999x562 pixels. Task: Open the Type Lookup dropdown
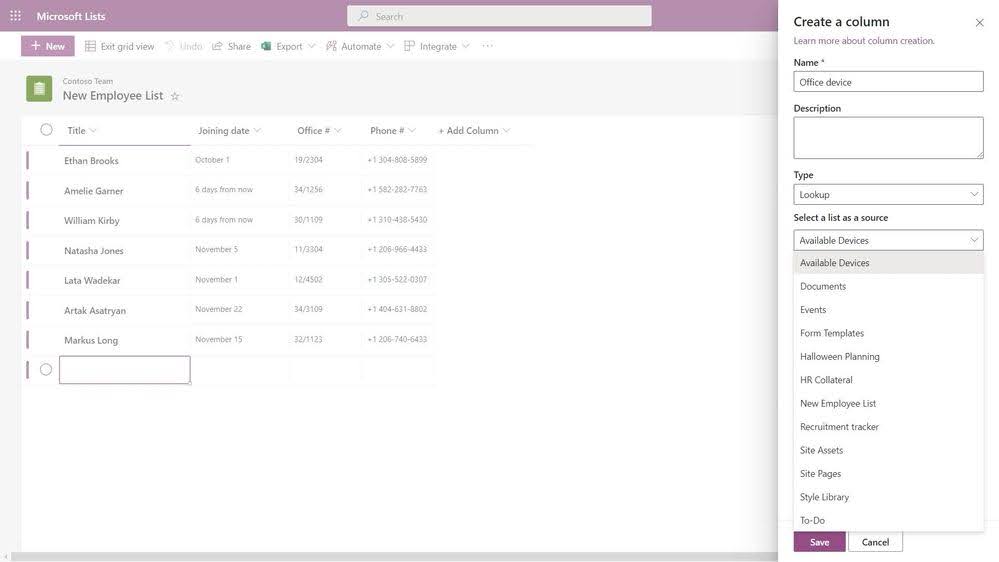coord(888,194)
